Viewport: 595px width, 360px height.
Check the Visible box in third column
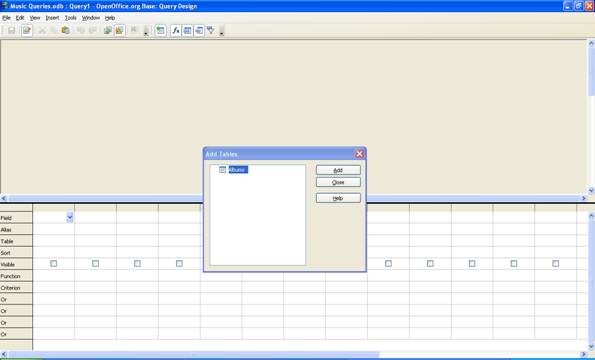137,263
